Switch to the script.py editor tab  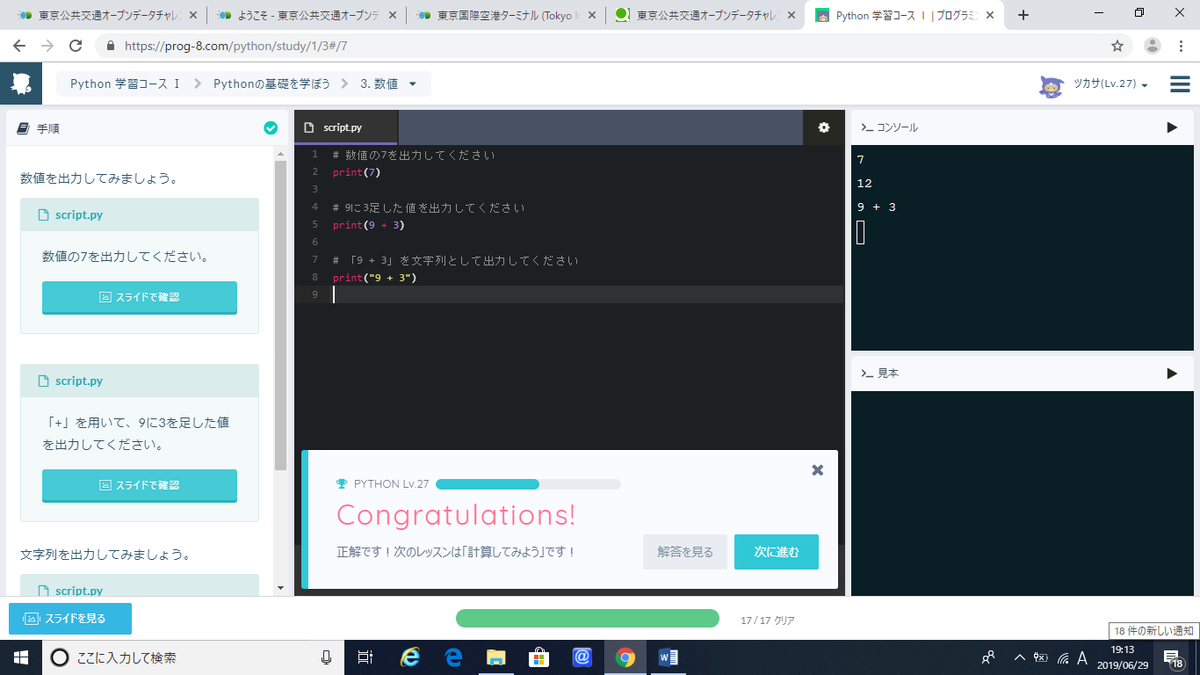(345, 127)
